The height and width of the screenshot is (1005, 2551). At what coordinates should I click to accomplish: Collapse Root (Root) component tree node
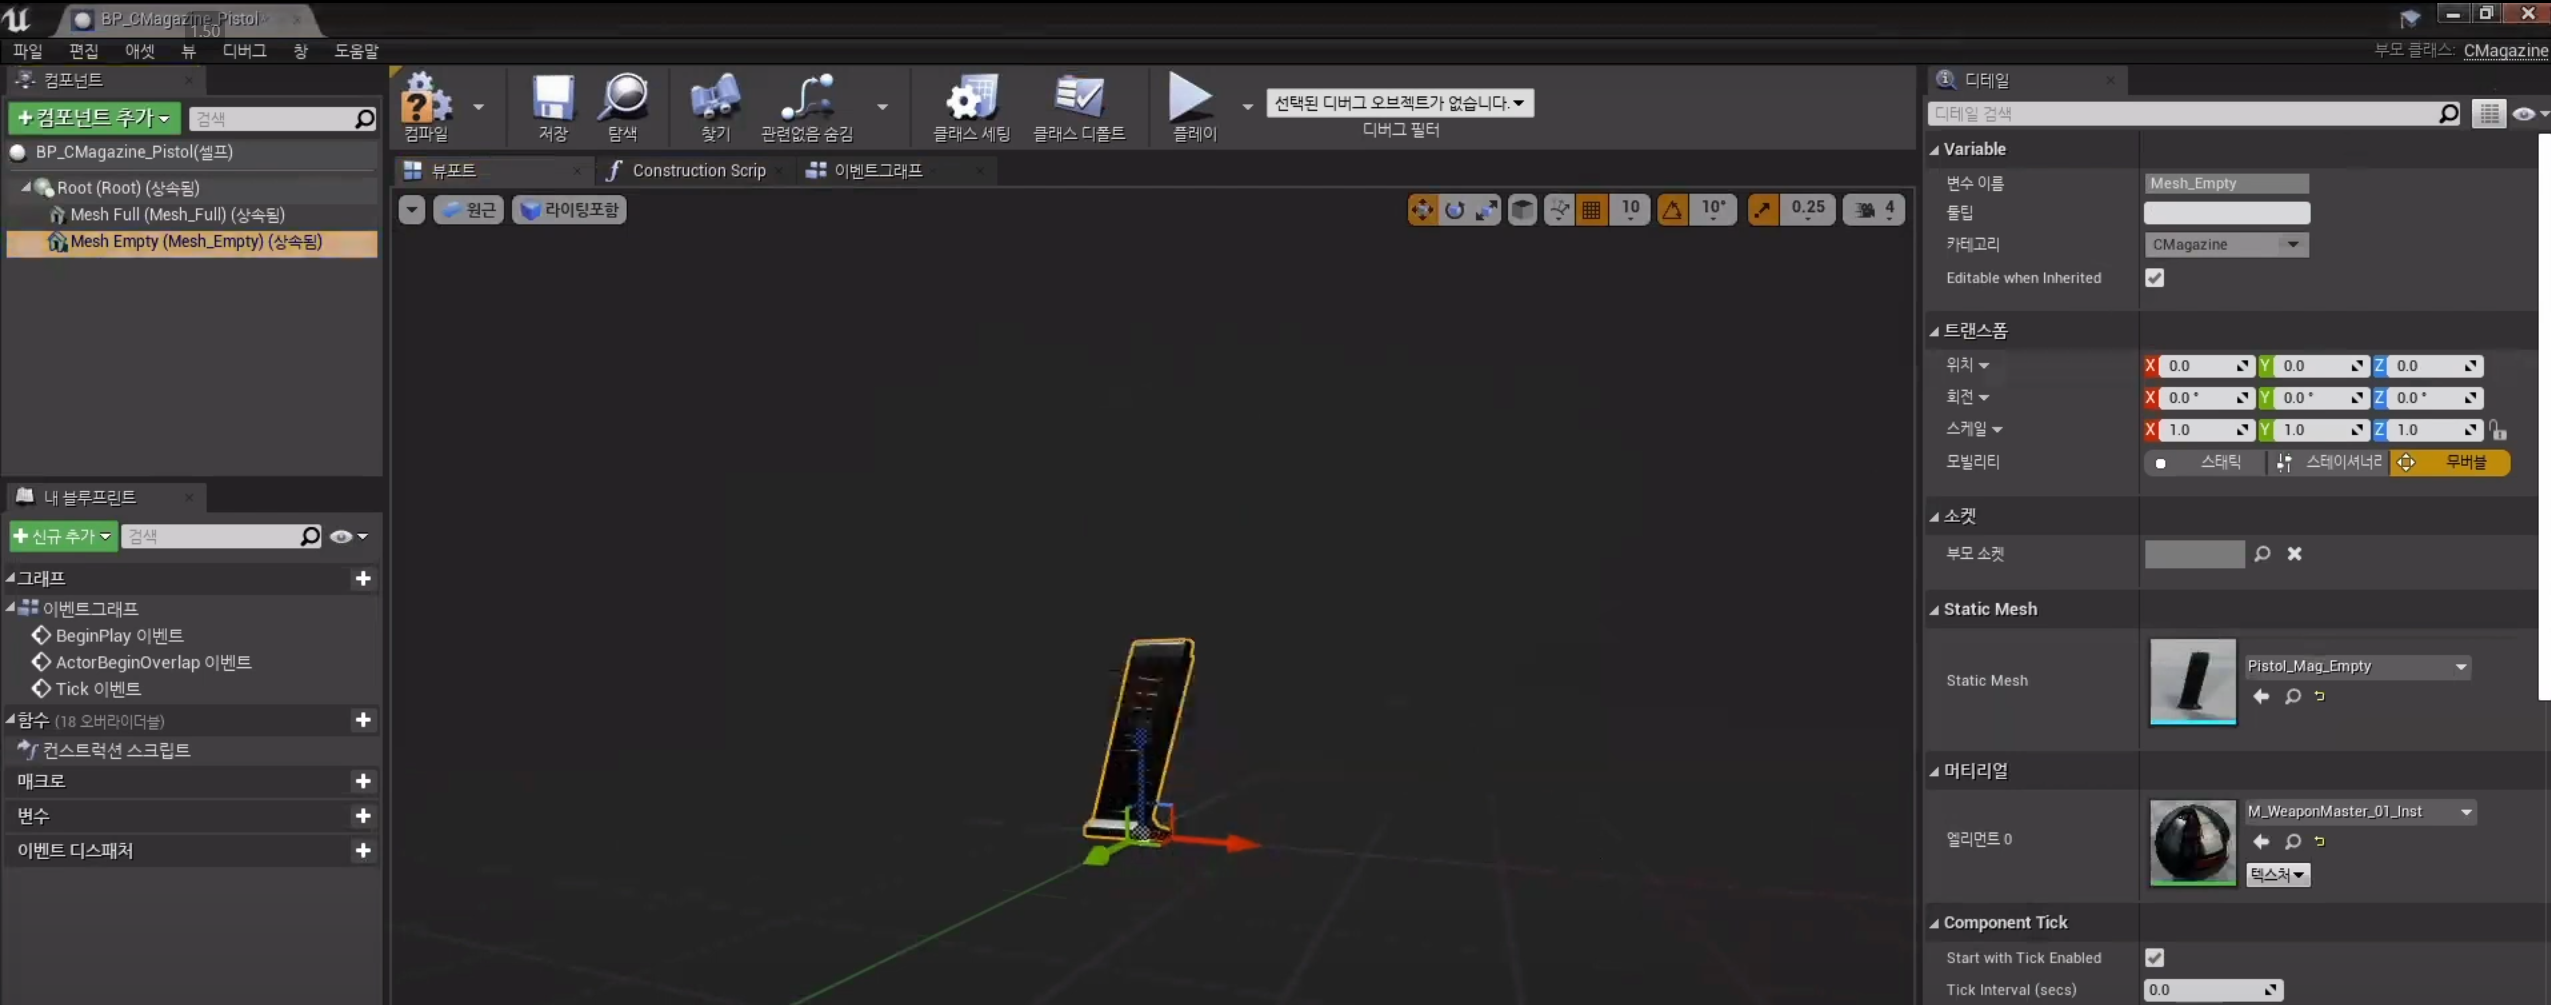(27, 187)
